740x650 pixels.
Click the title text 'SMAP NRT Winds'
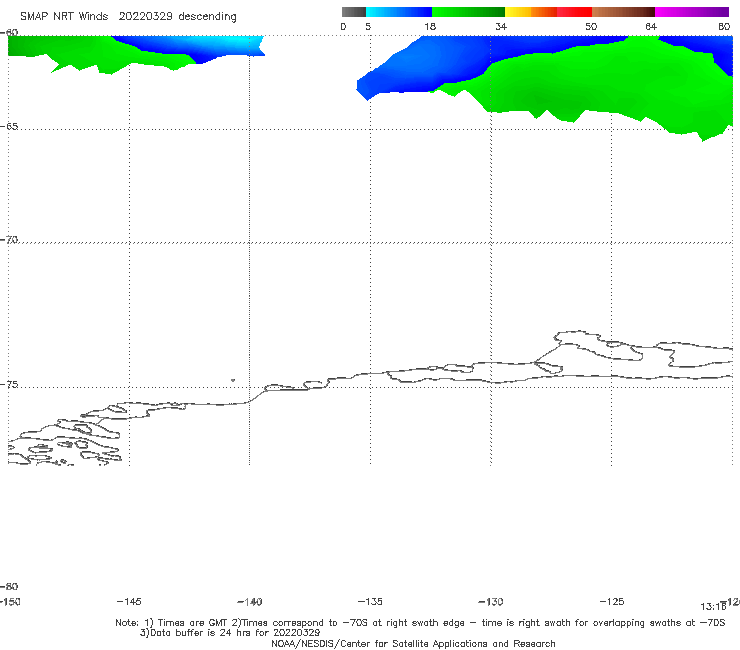[x=64, y=17]
